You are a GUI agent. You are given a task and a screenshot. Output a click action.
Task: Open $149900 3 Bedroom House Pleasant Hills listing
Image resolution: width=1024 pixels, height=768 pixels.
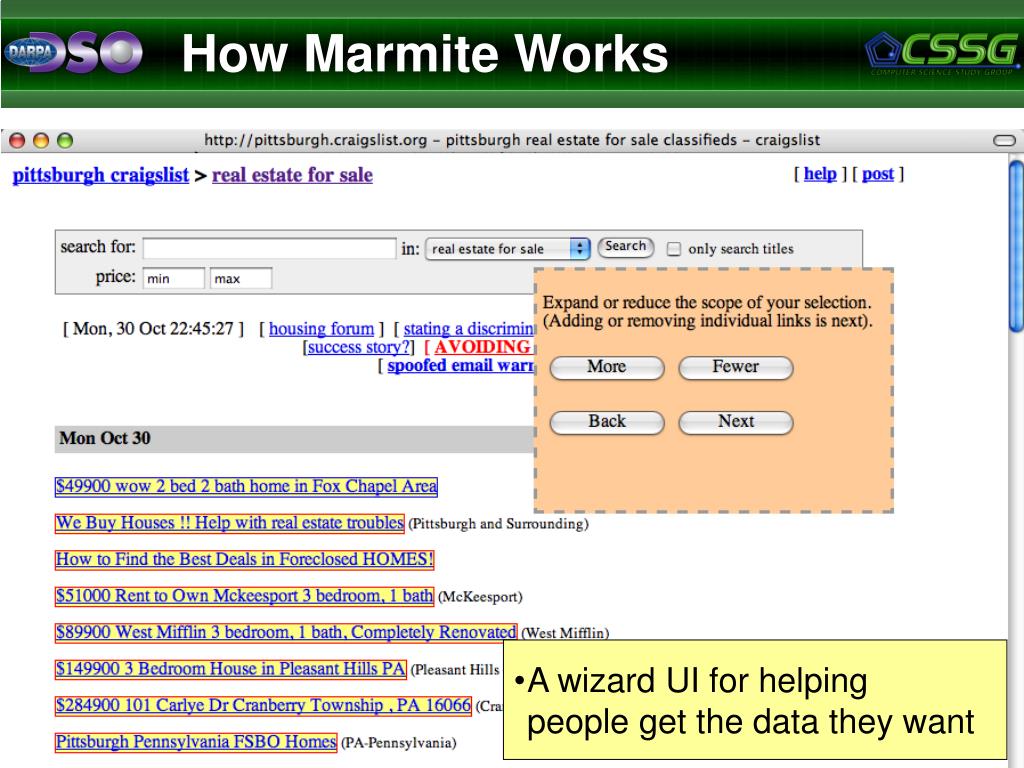(x=231, y=669)
